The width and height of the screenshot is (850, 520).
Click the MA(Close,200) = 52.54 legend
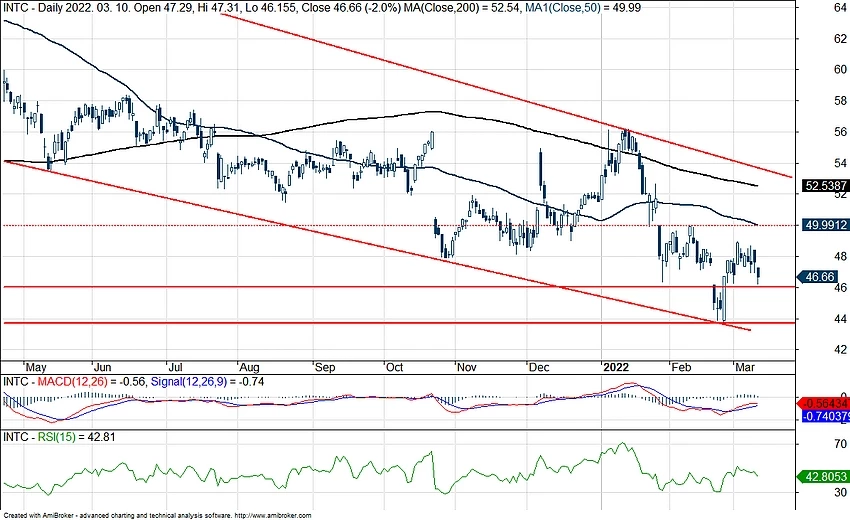pyautogui.click(x=463, y=8)
